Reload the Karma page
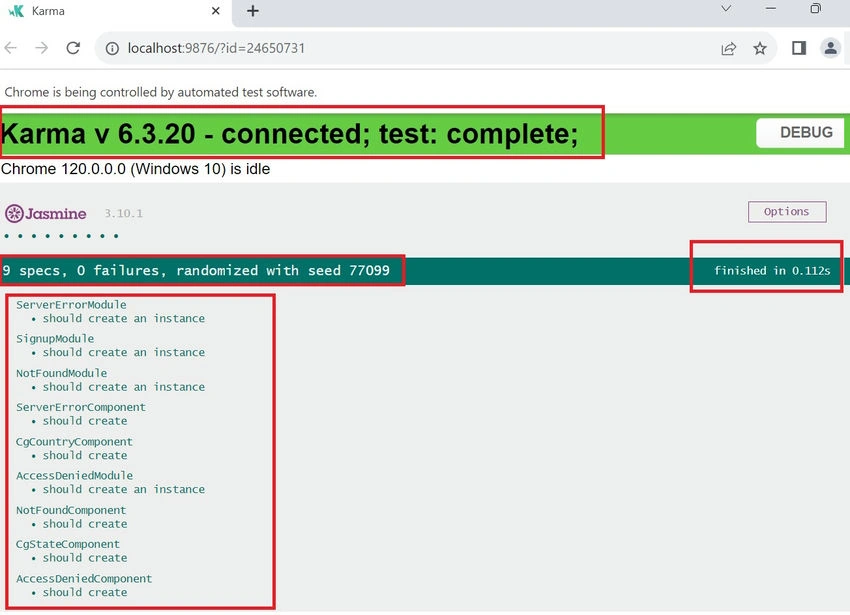The width and height of the screenshot is (850, 615). 73,48
